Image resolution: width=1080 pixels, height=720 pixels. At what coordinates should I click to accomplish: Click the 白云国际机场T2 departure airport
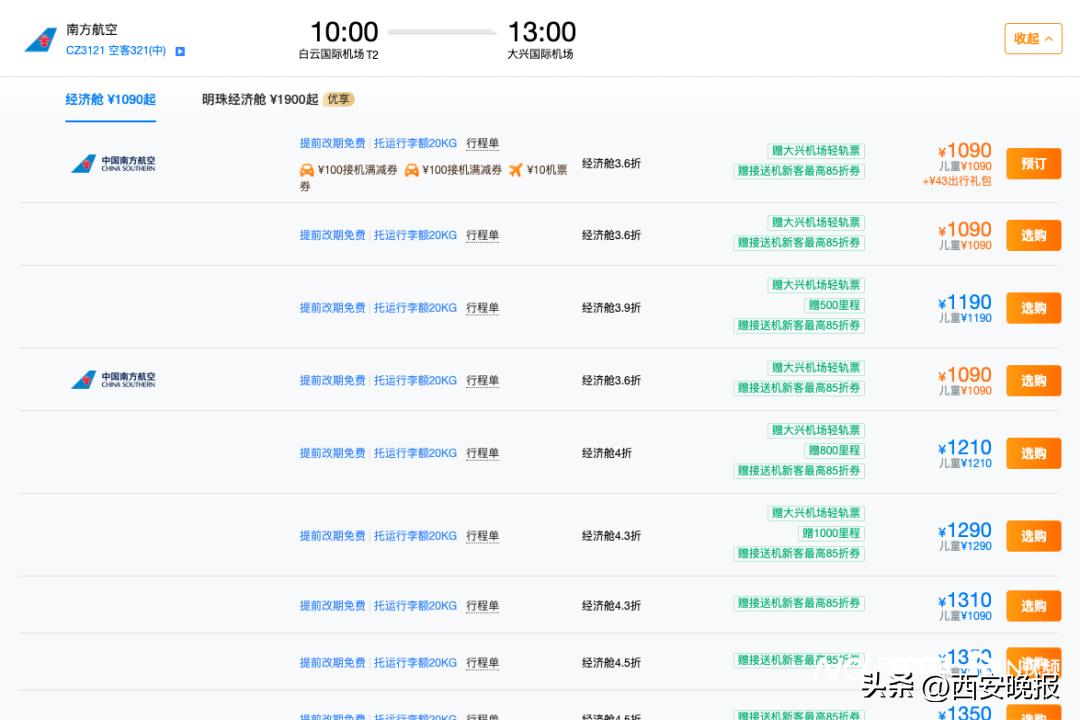point(338,54)
